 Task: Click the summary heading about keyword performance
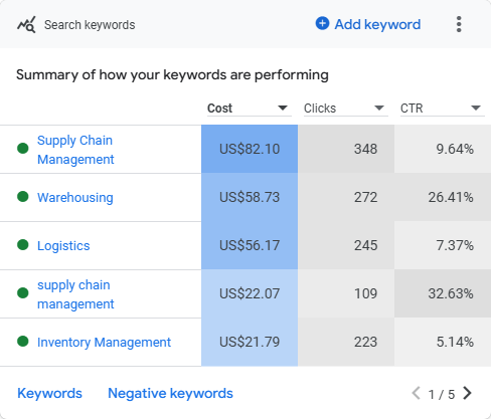coord(172,75)
